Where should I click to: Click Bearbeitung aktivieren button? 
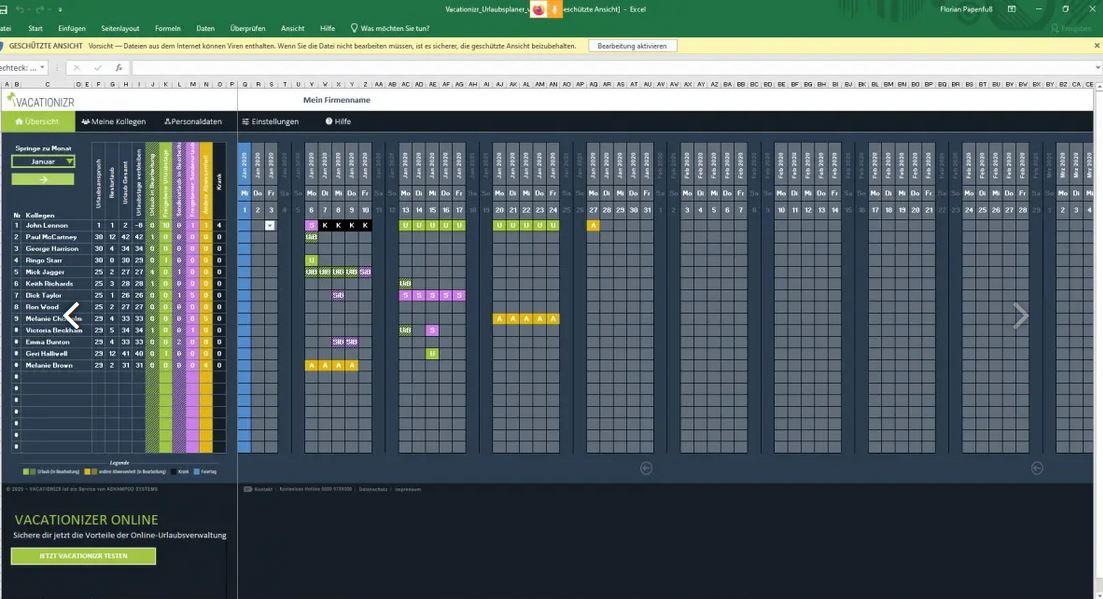tap(632, 46)
